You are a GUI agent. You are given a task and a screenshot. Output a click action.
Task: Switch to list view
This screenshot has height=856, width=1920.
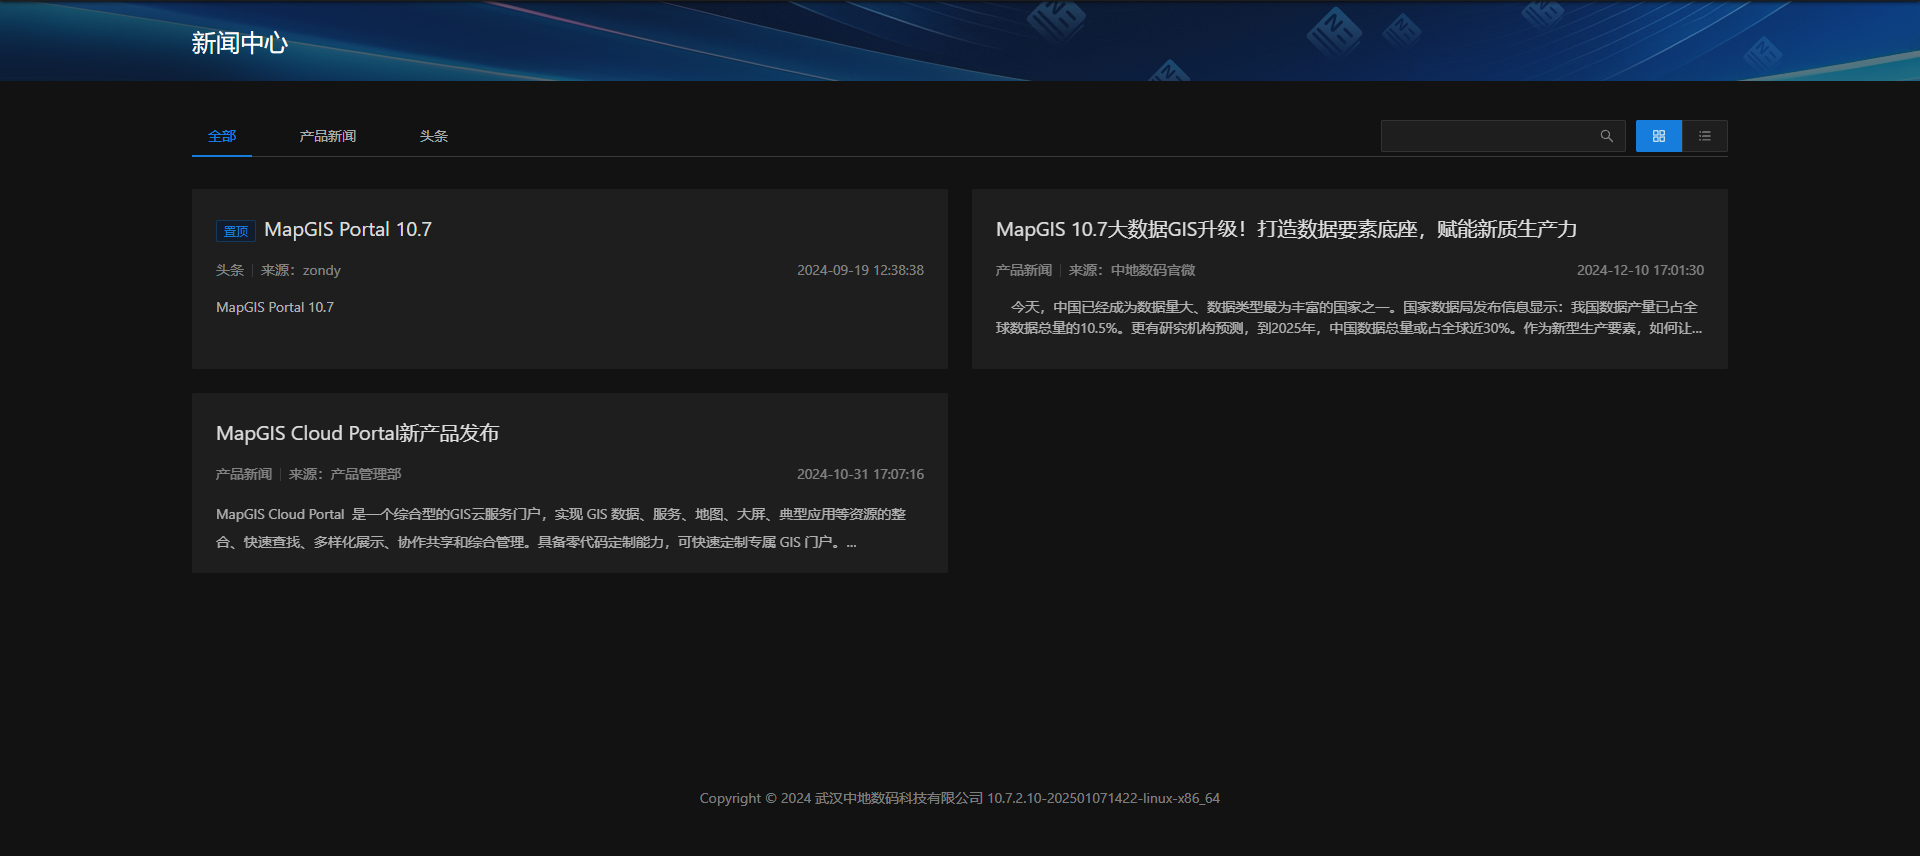tap(1705, 136)
